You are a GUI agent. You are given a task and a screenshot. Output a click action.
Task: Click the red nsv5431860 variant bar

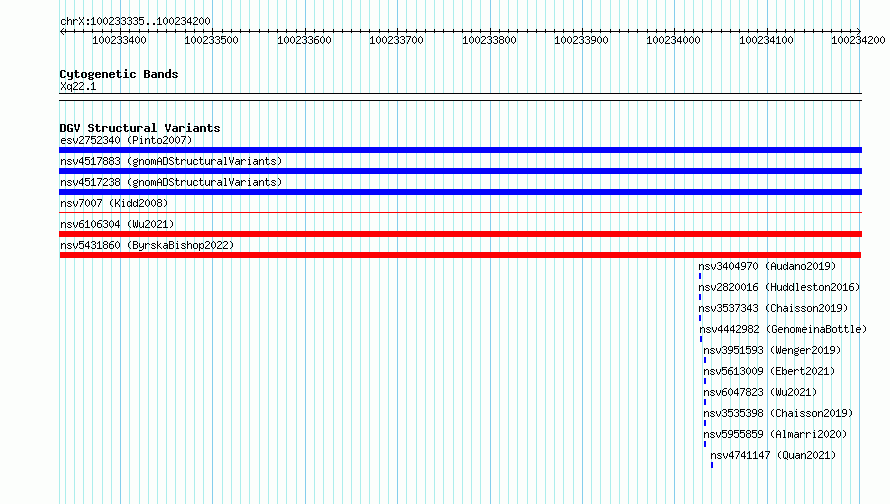[x=460, y=255]
